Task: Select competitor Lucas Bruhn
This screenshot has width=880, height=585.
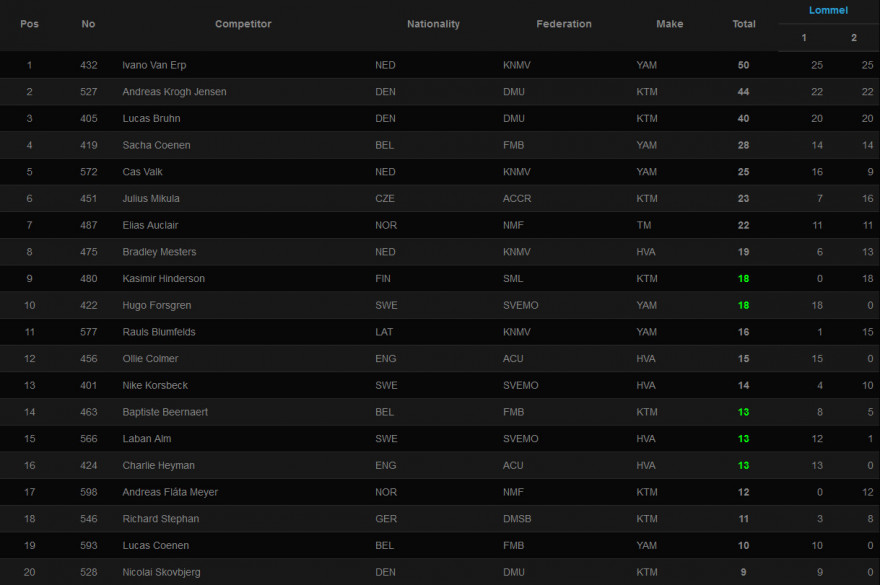Action: click(152, 118)
